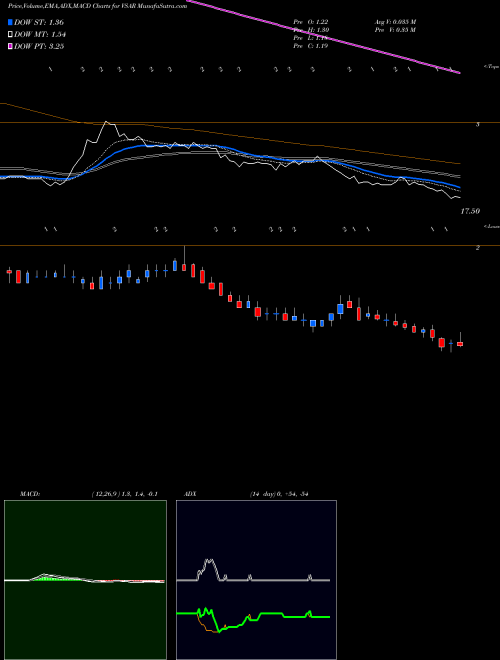The height and width of the screenshot is (660, 500).
Task: Click the tall-wick candlestick touching the 2 line
Action: (x=184, y=267)
